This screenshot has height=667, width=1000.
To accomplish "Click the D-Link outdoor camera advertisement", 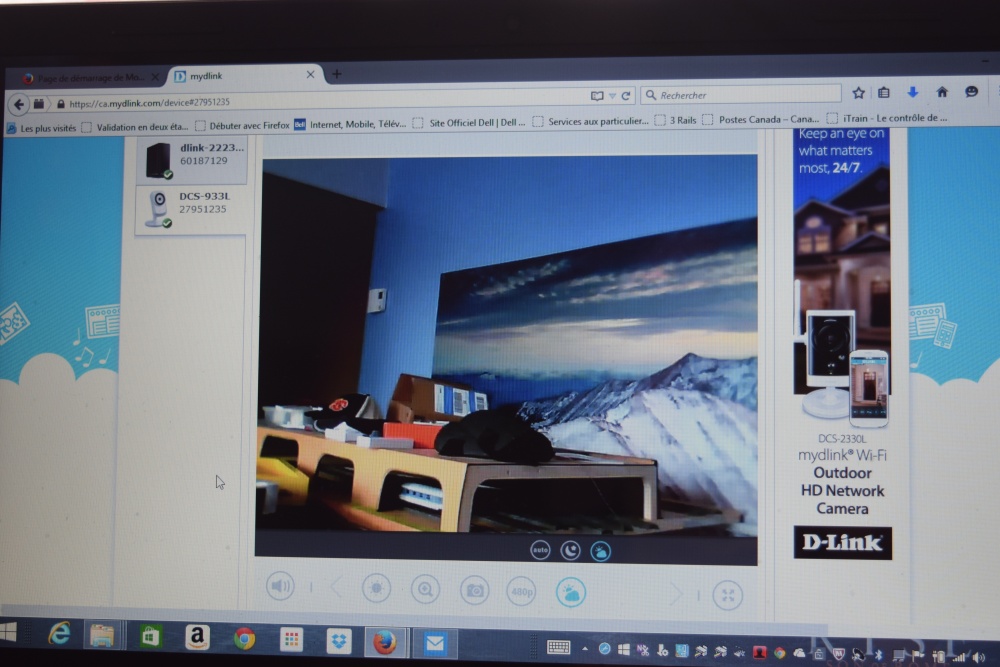I will 842,344.
